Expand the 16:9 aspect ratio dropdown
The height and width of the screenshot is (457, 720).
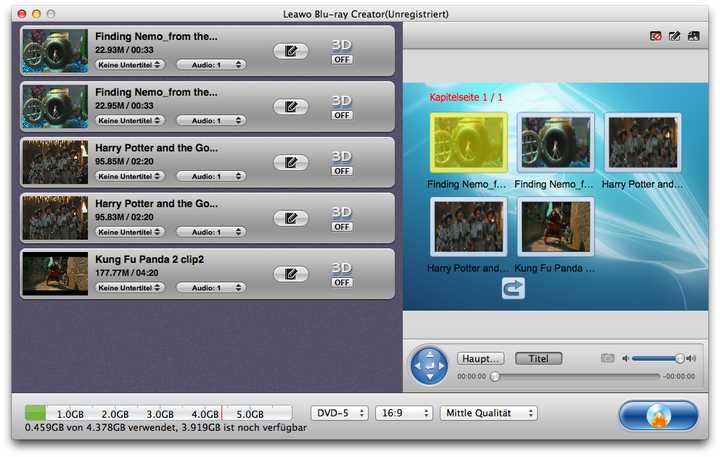click(x=402, y=413)
